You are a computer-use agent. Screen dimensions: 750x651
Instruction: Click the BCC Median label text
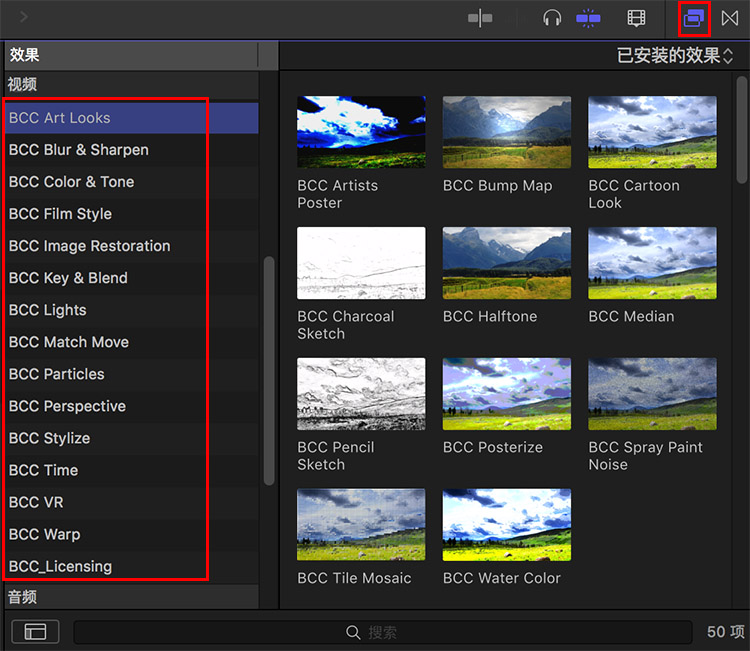[x=631, y=316]
